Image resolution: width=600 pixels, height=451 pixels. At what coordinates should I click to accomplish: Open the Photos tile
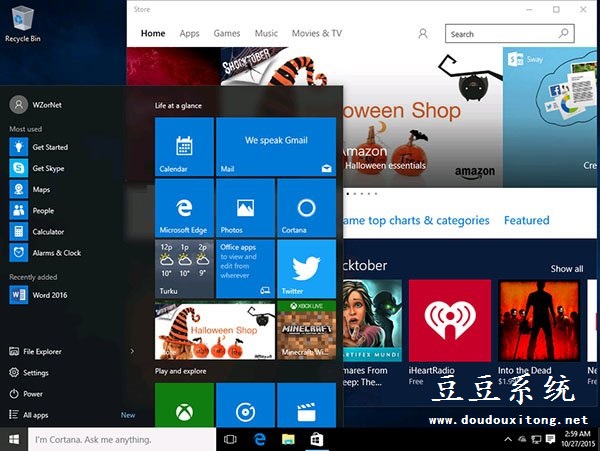tap(245, 208)
